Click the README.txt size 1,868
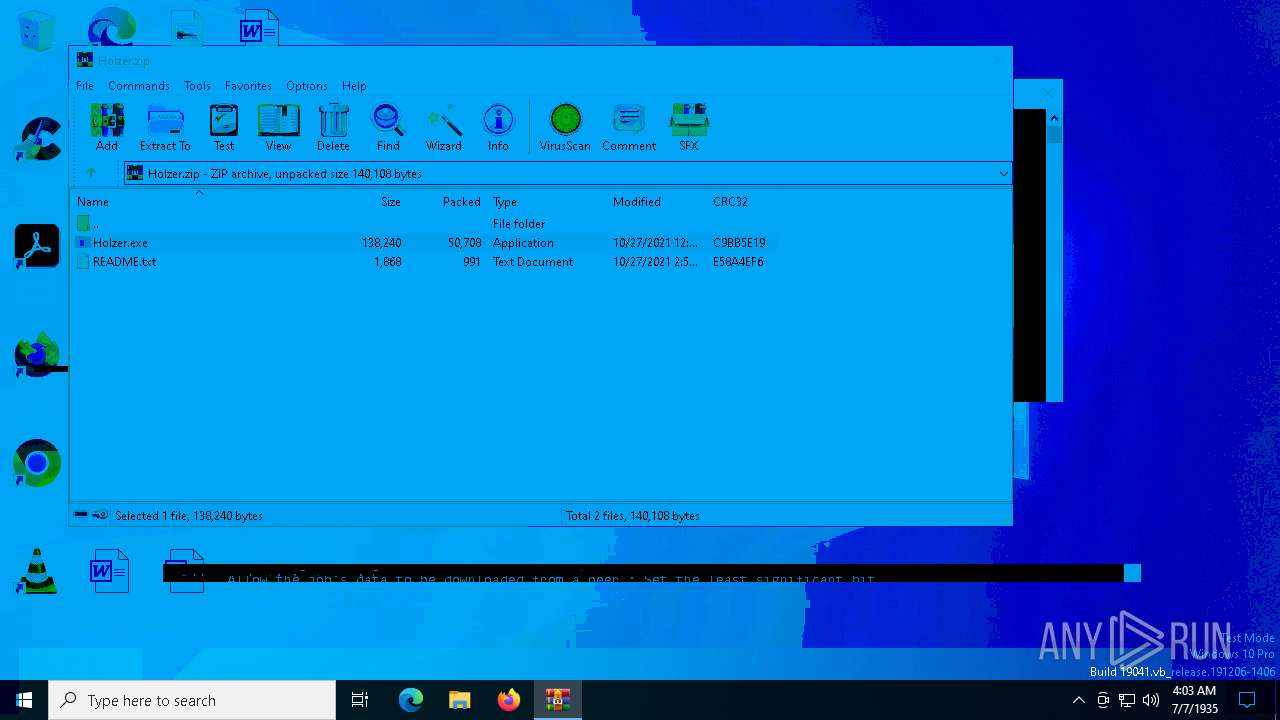1280x720 pixels. [387, 262]
